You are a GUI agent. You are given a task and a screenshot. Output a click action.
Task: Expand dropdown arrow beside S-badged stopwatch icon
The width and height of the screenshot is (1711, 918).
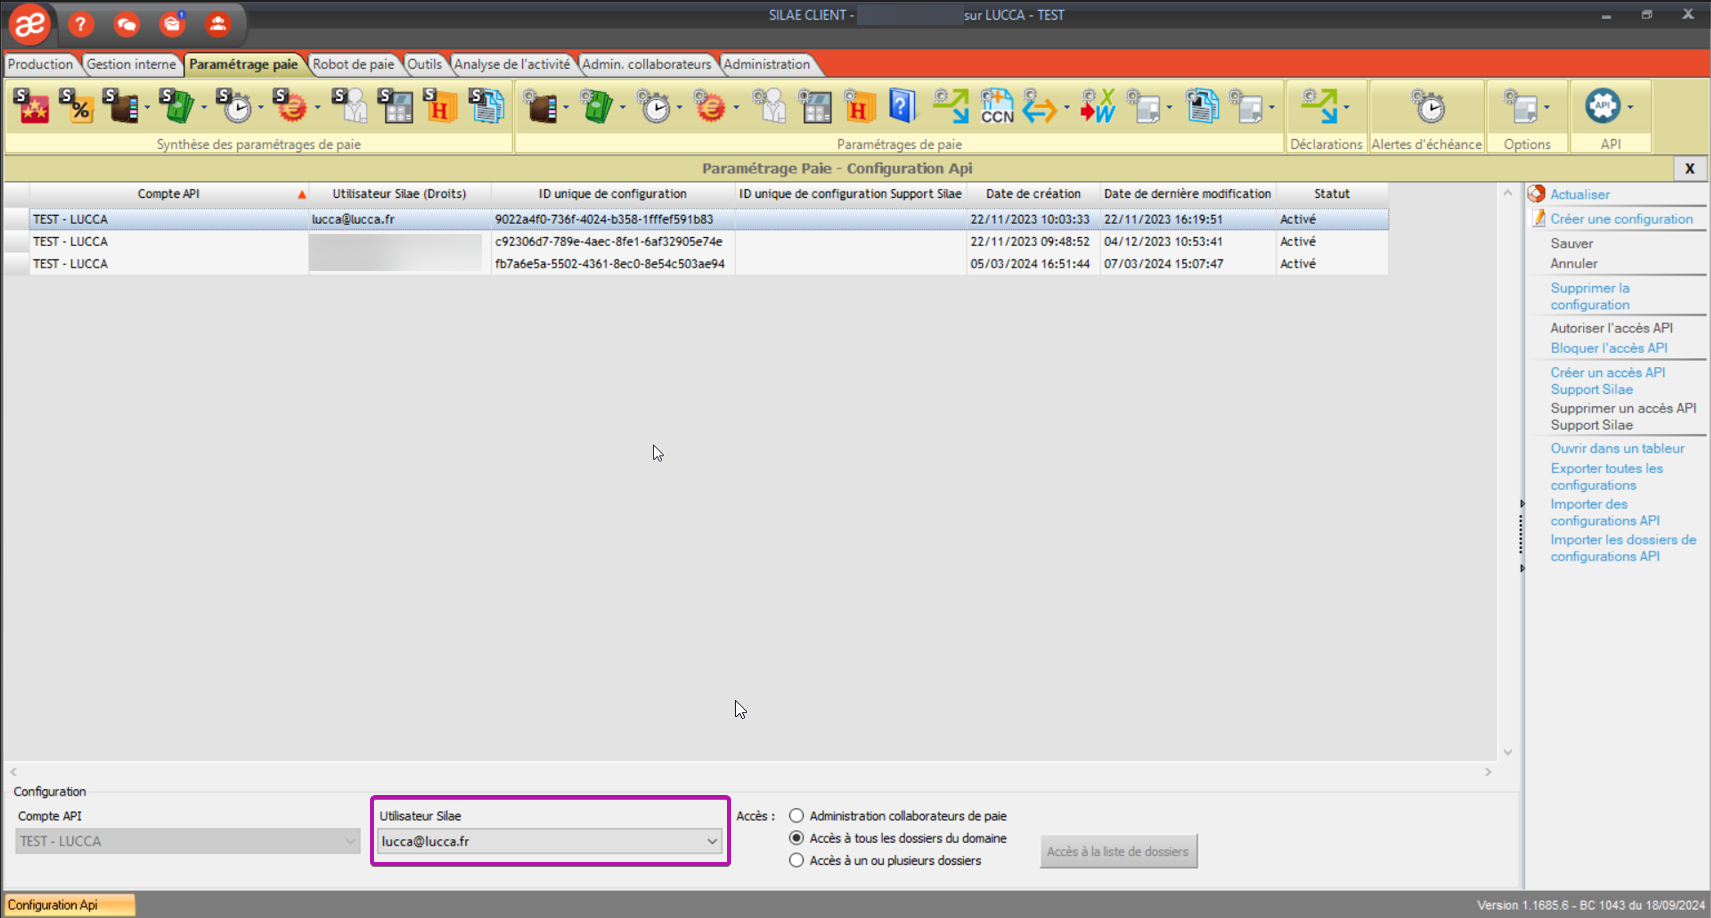point(261,107)
